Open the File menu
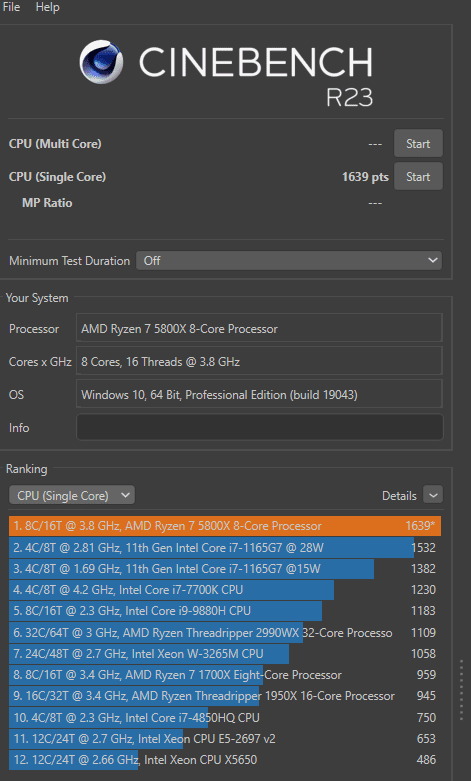 [x=11, y=7]
